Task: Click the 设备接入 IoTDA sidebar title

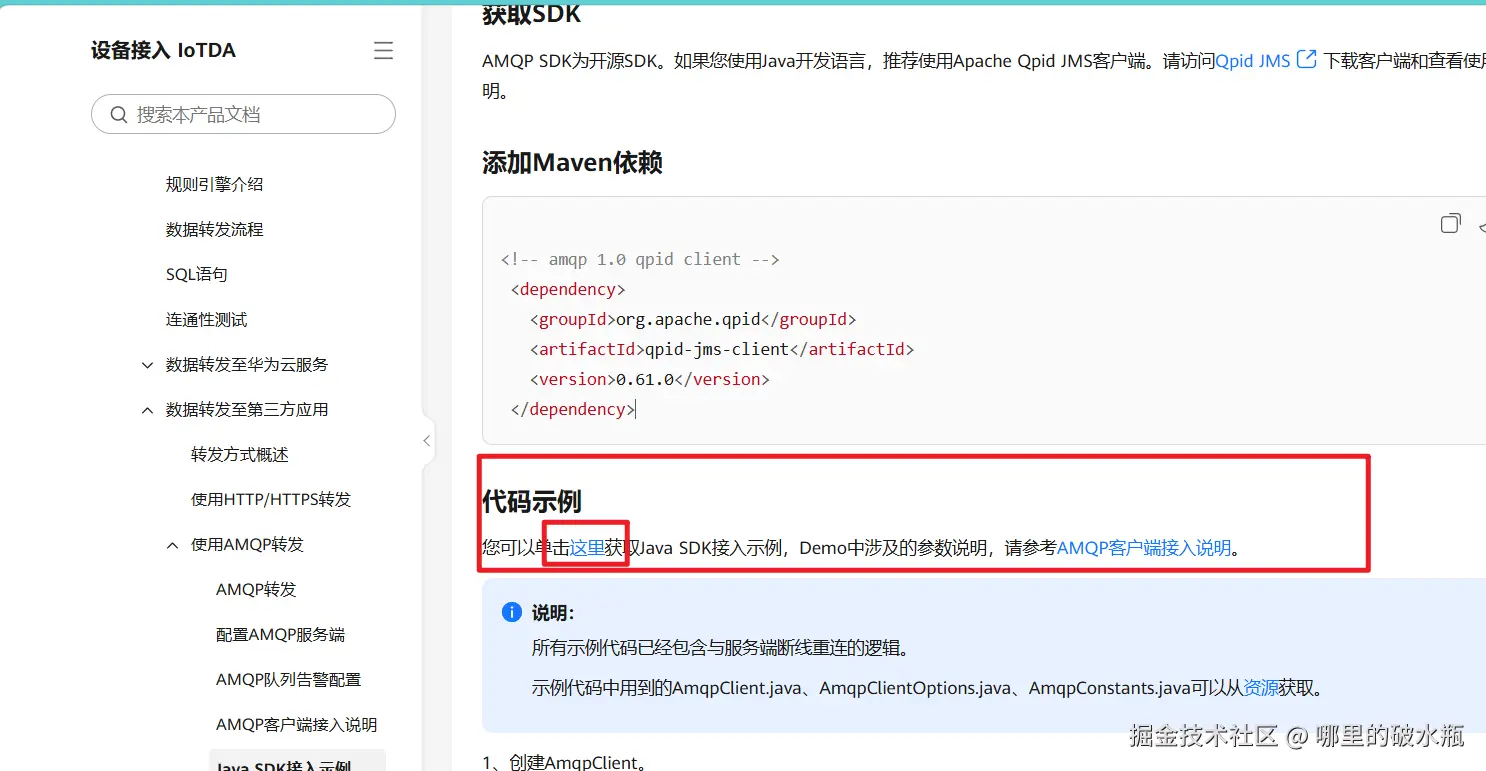Action: point(163,51)
